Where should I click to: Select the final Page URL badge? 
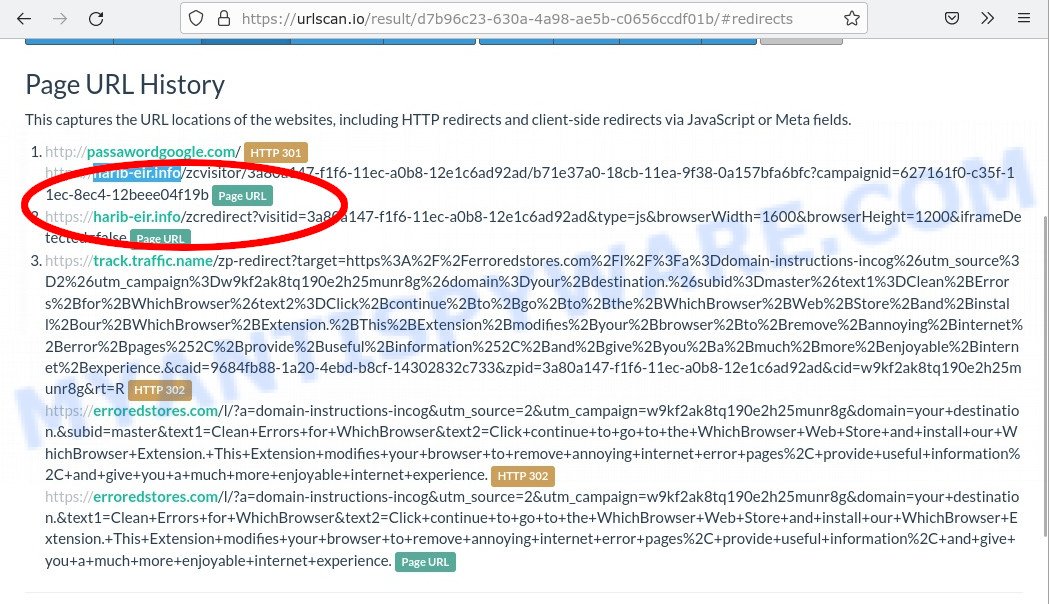(425, 562)
